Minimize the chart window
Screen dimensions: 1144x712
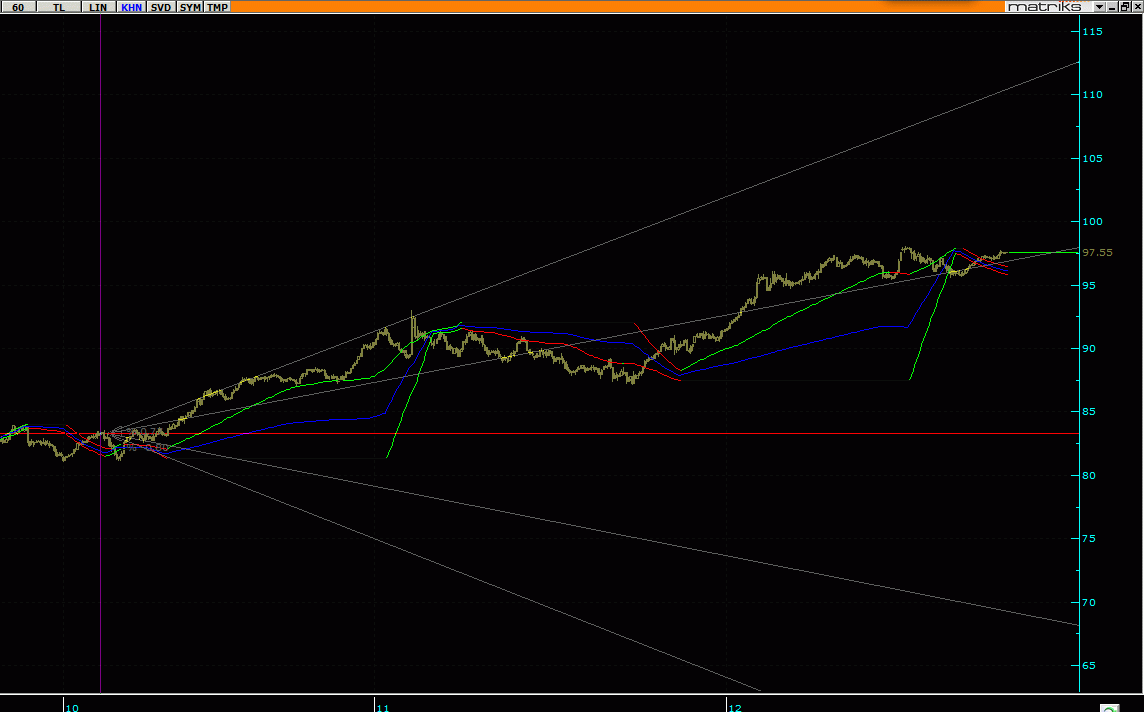click(1113, 7)
